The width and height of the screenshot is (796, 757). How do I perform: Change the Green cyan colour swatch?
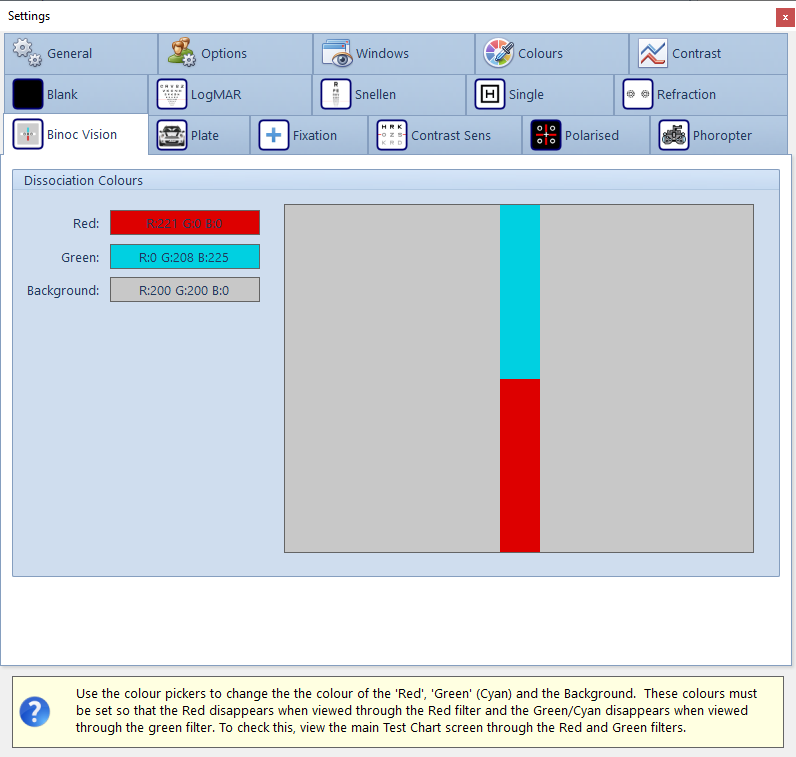tap(185, 257)
